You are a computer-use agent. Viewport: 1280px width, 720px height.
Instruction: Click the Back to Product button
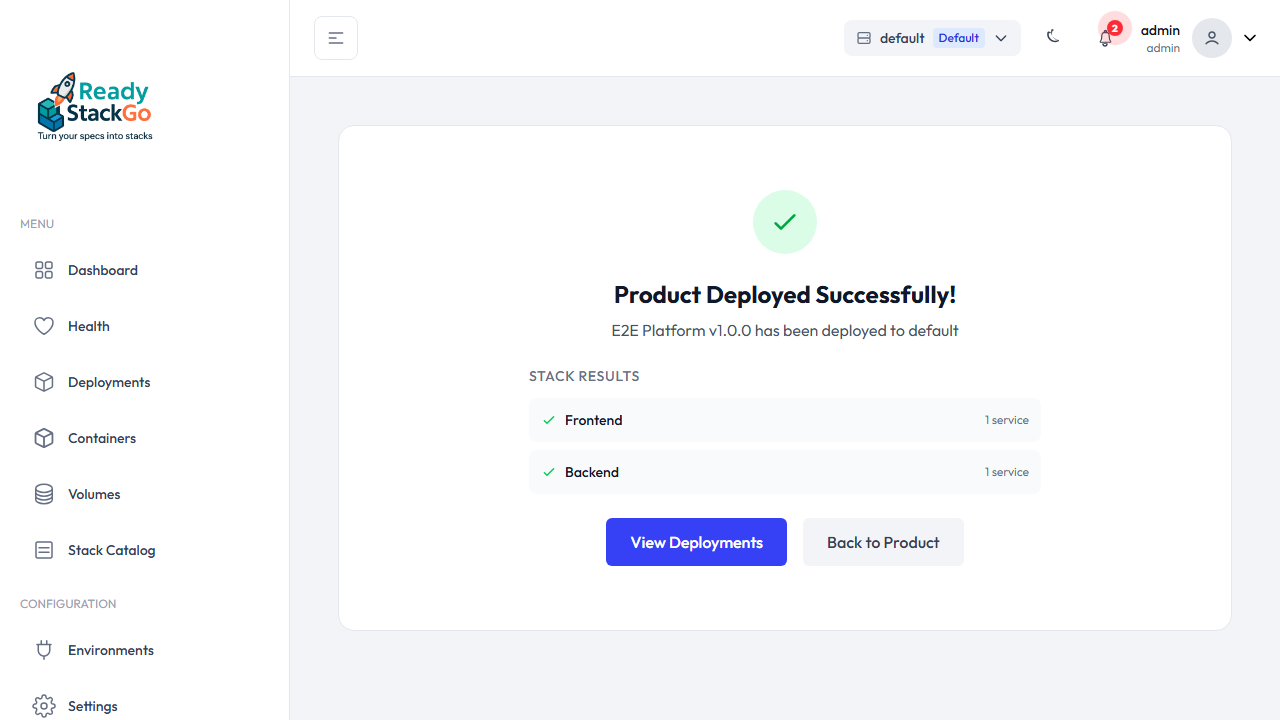pos(883,542)
